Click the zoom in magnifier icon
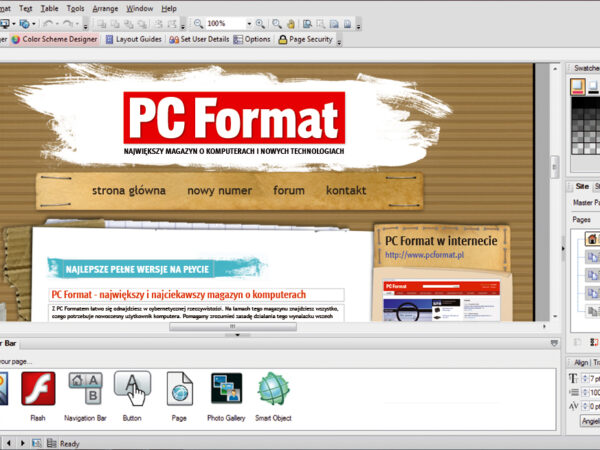This screenshot has height=450, width=600. click(x=261, y=23)
